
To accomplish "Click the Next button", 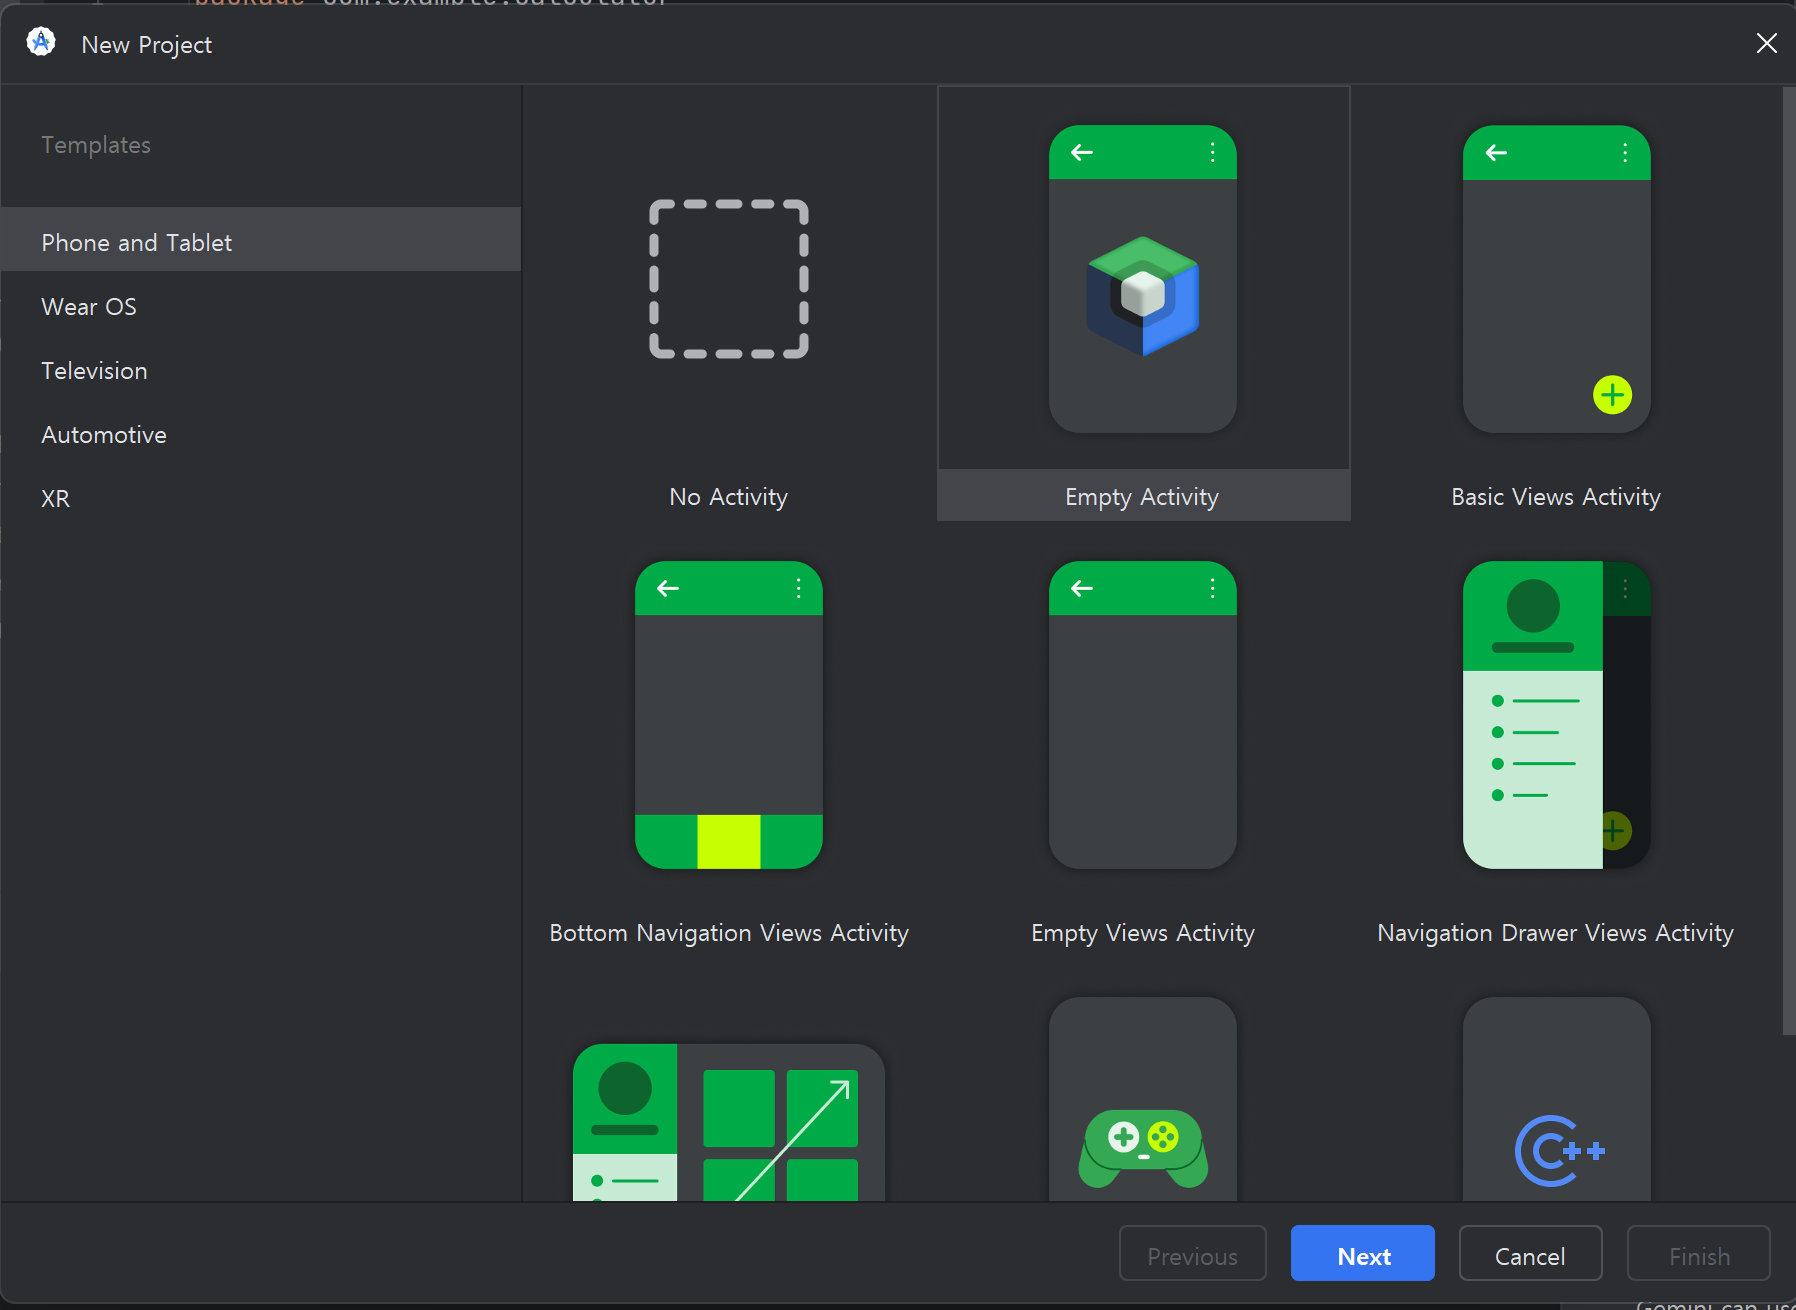I will (x=1363, y=1254).
